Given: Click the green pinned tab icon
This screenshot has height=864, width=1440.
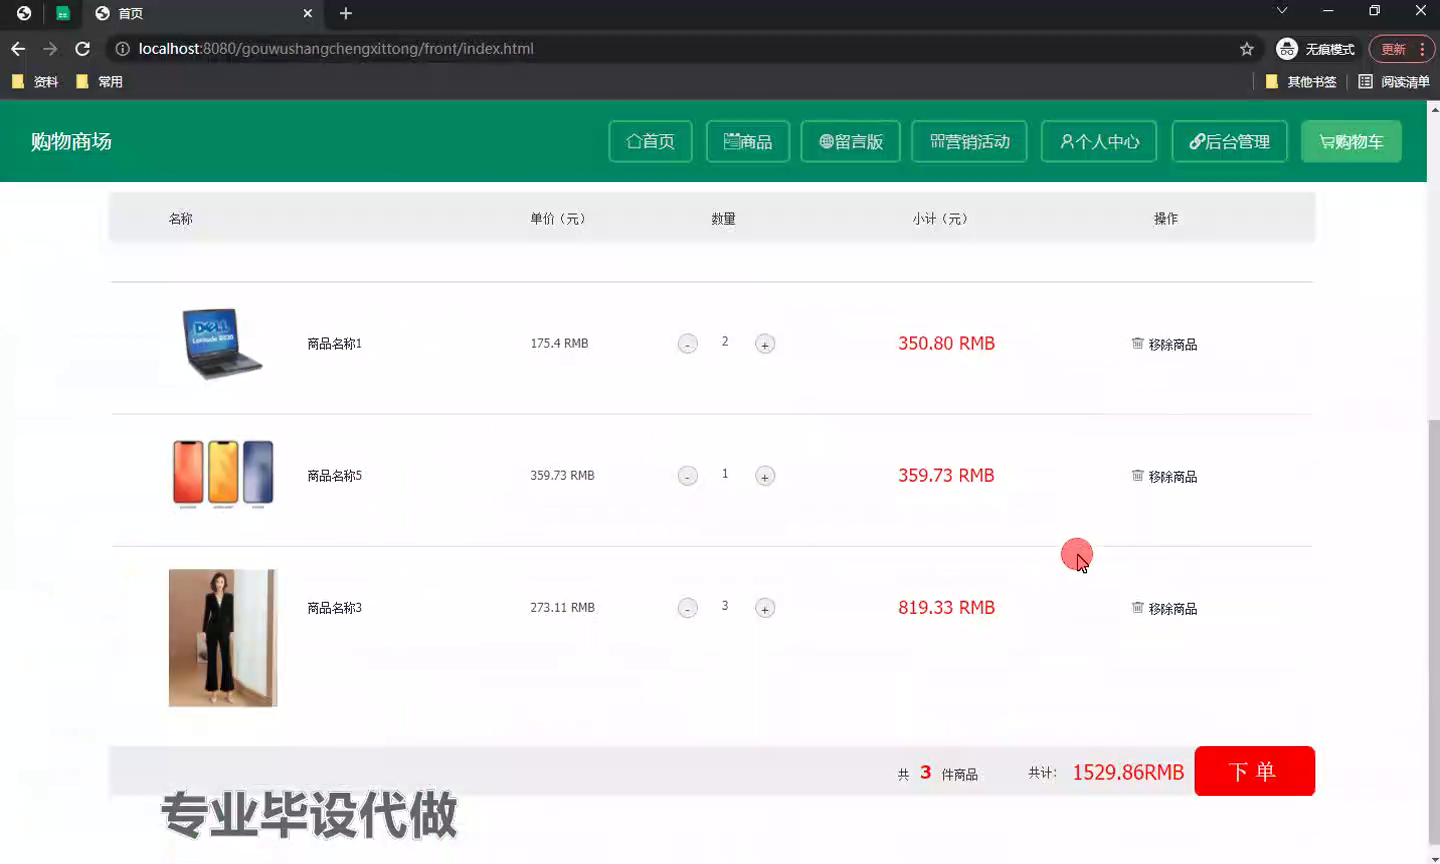Looking at the screenshot, I should [62, 13].
